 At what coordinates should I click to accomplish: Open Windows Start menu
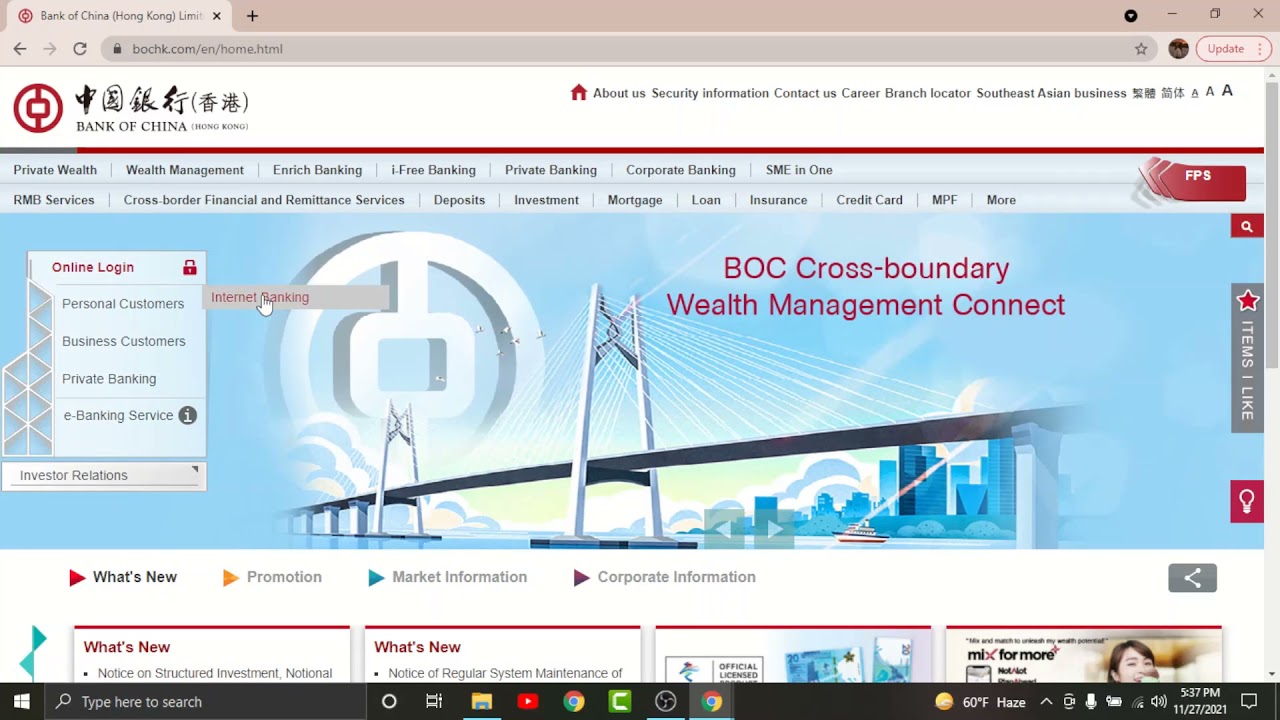tap(21, 702)
